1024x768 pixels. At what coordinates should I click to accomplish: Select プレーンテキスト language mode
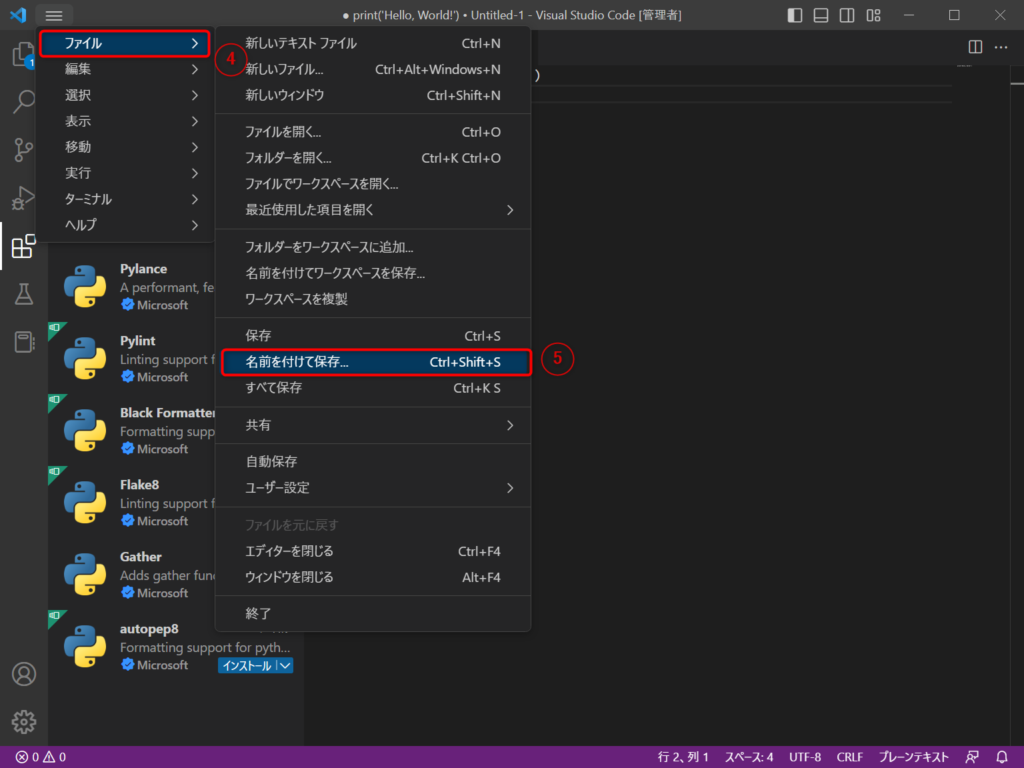(x=913, y=757)
